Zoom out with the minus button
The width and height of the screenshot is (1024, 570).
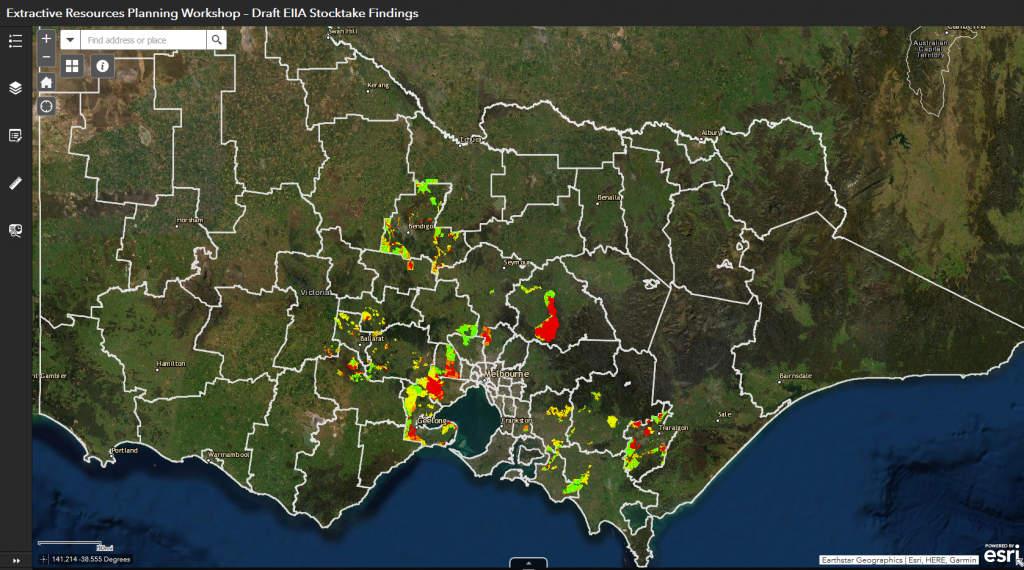tap(46, 57)
